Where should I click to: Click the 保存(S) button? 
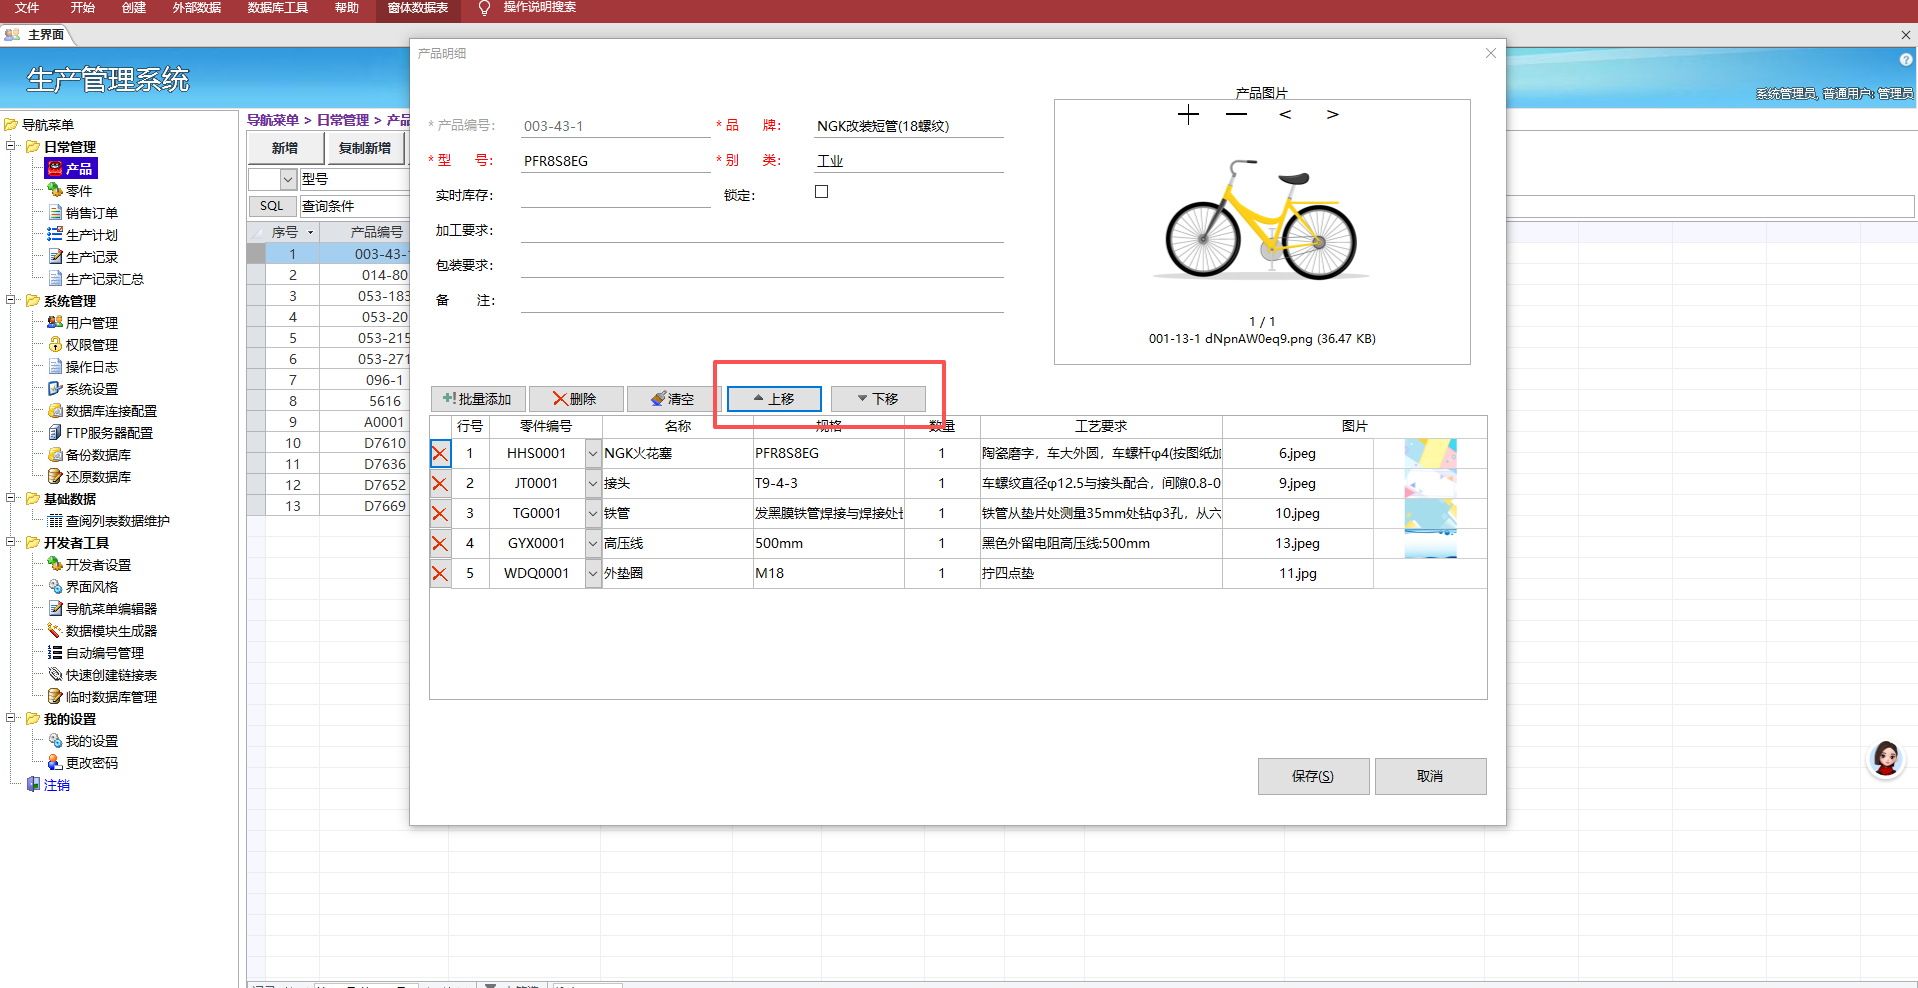[1312, 776]
